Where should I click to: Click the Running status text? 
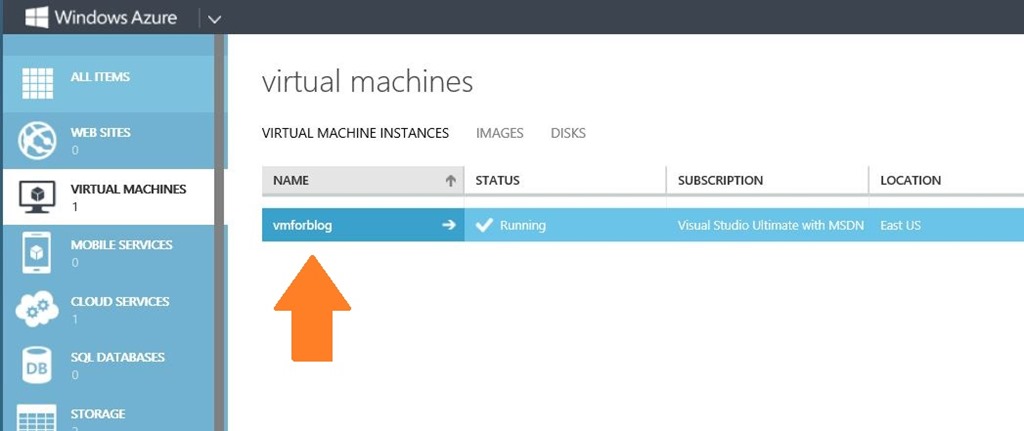pyautogui.click(x=522, y=225)
